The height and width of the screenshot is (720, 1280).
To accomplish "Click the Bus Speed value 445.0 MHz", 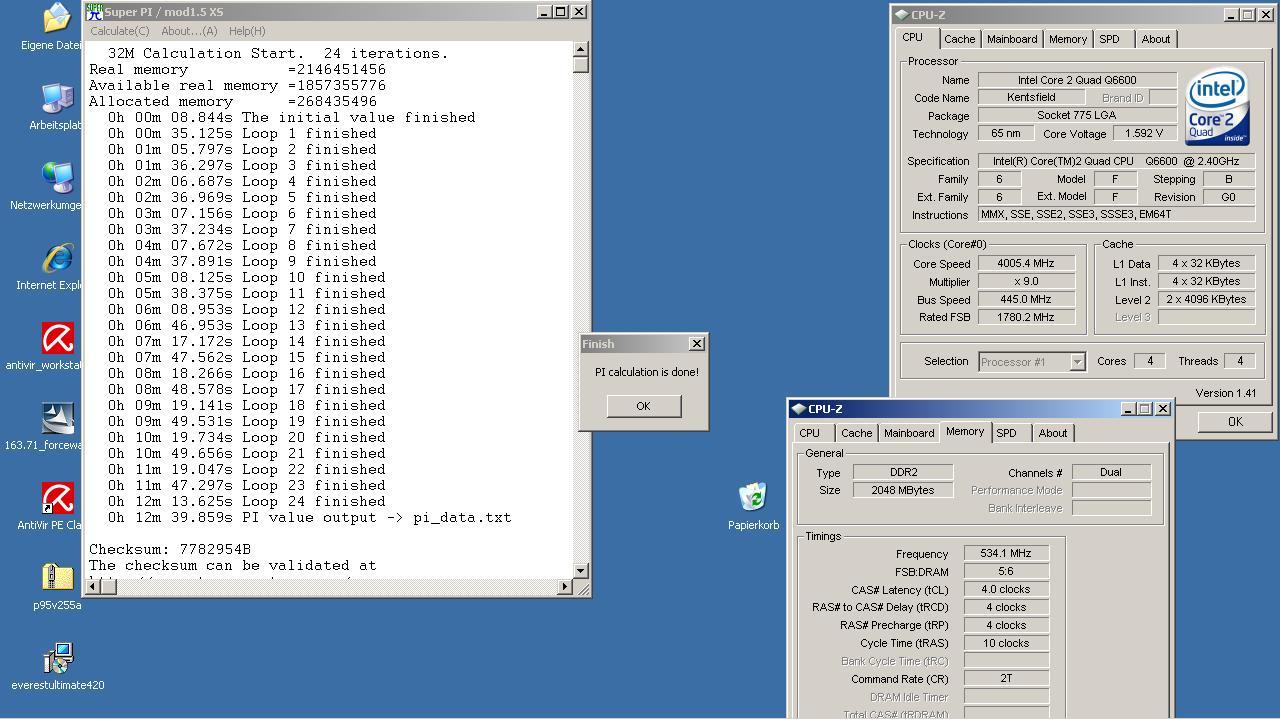I will click(1025, 300).
